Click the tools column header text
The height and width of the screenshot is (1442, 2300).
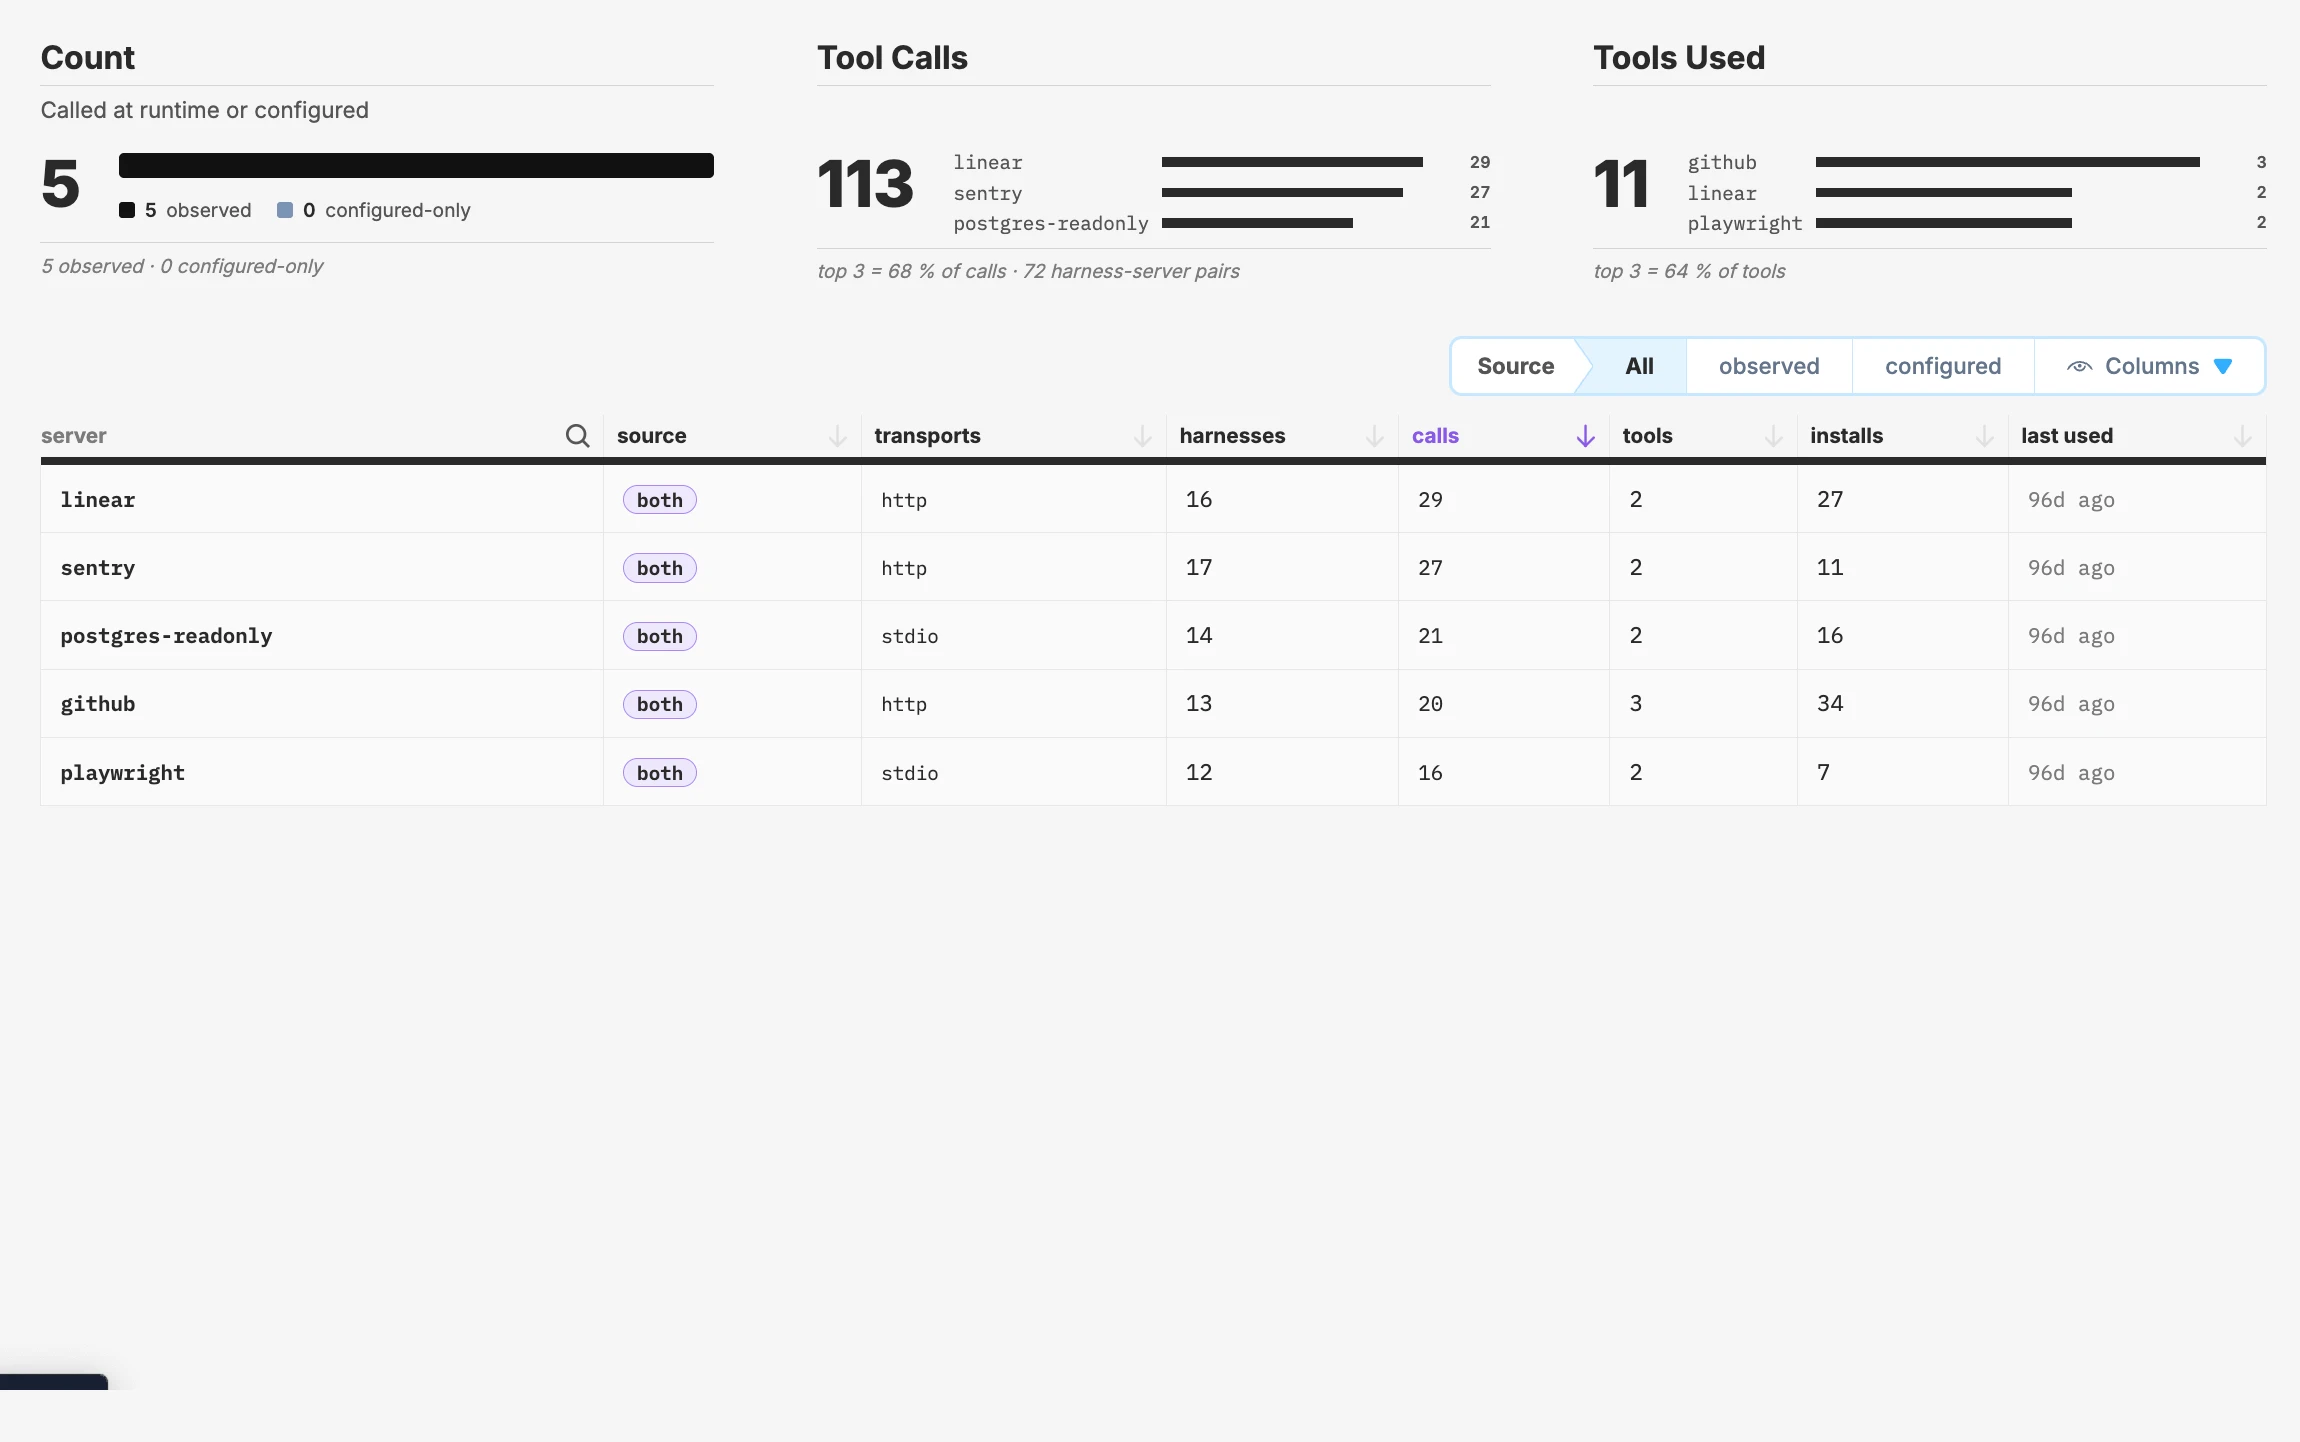click(x=1647, y=436)
